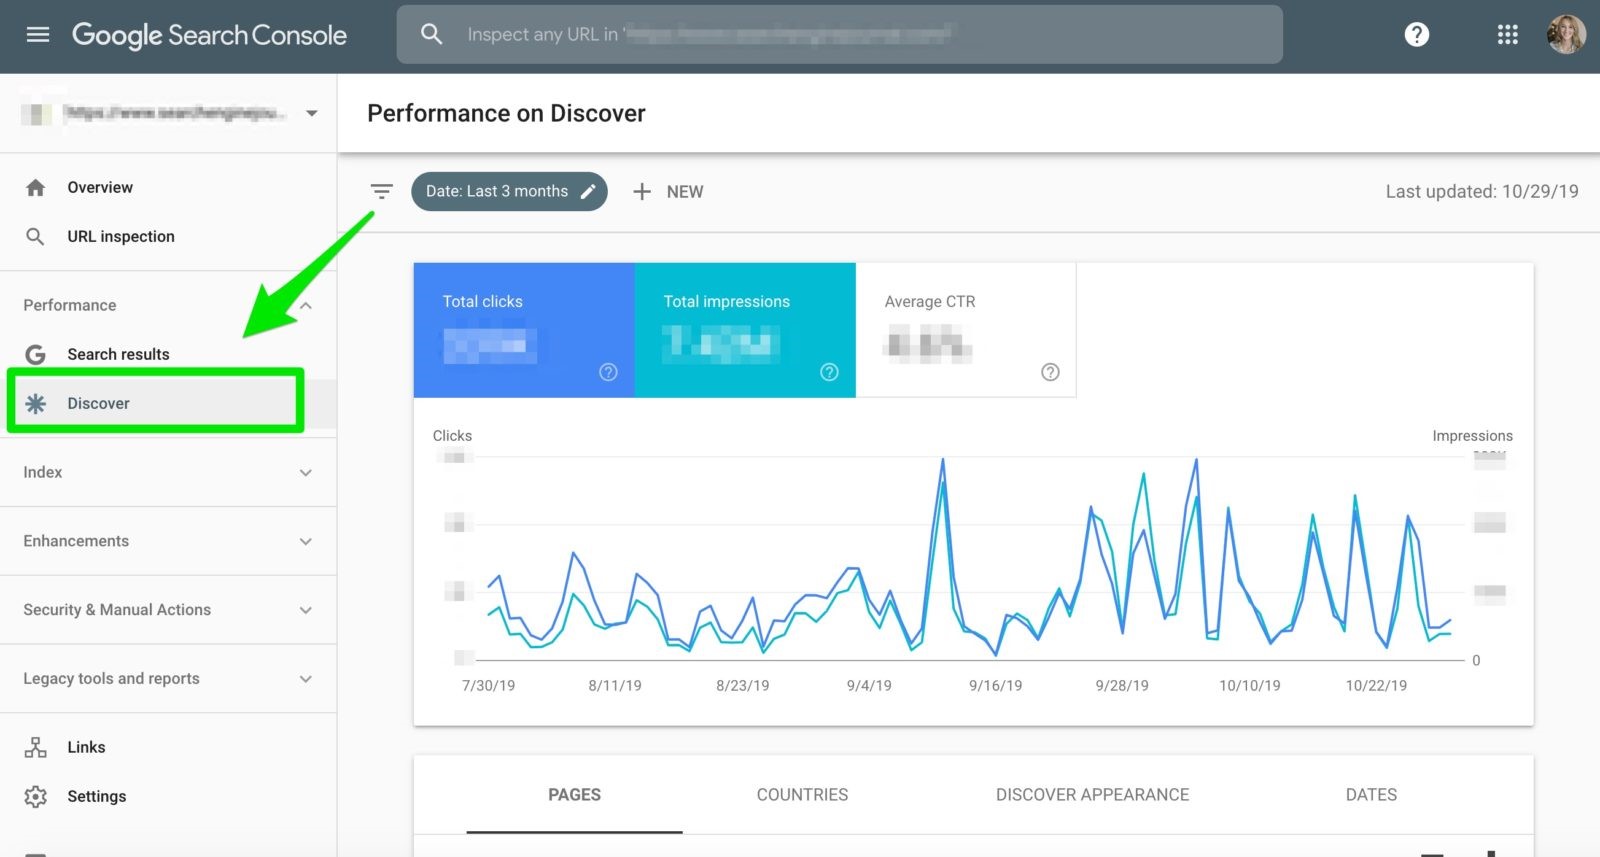The height and width of the screenshot is (857, 1600).
Task: Switch to the Discover Appearance tab
Action: pyautogui.click(x=1092, y=795)
